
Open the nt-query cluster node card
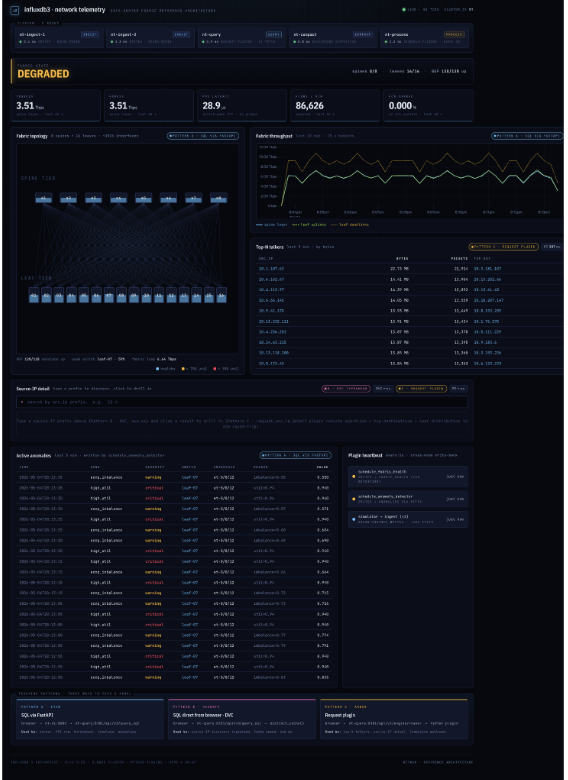pyautogui.click(x=241, y=38)
